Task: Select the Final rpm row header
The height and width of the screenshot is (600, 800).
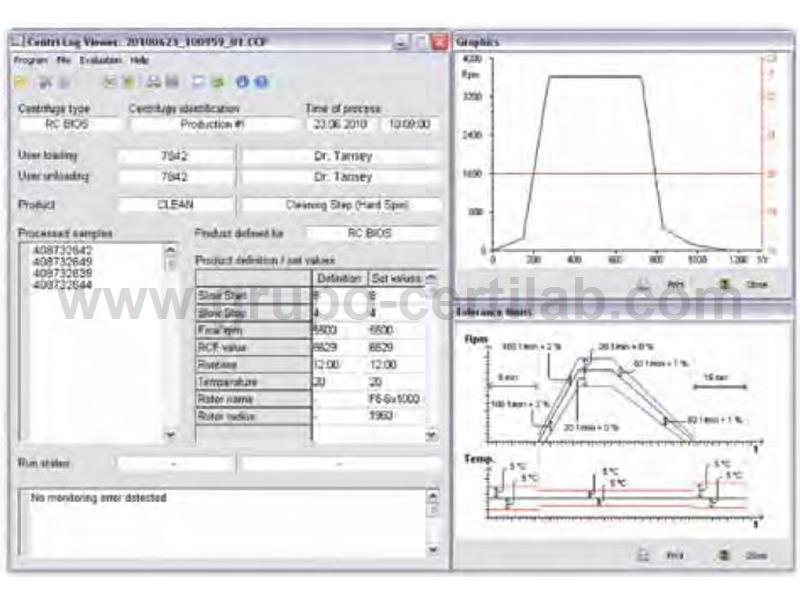Action: pos(252,331)
